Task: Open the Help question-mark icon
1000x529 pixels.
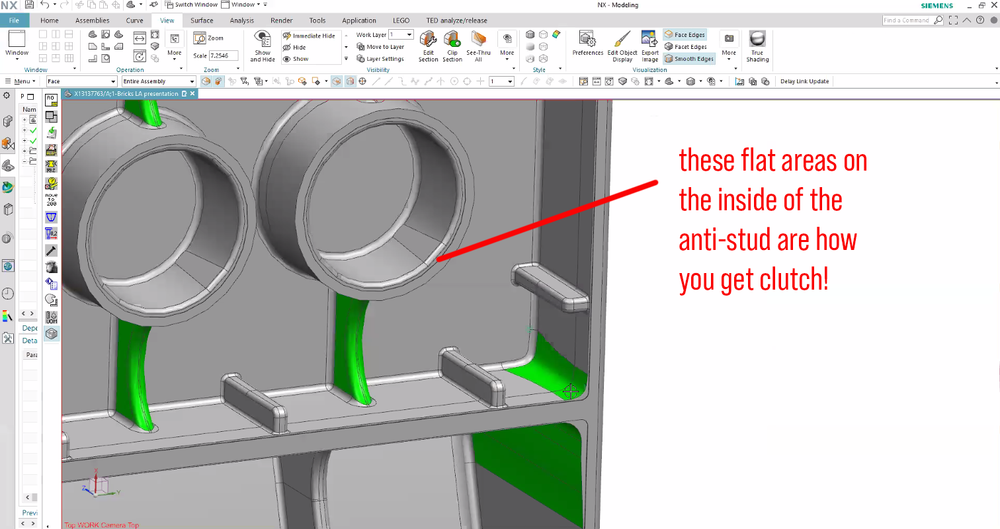Action: click(980, 20)
